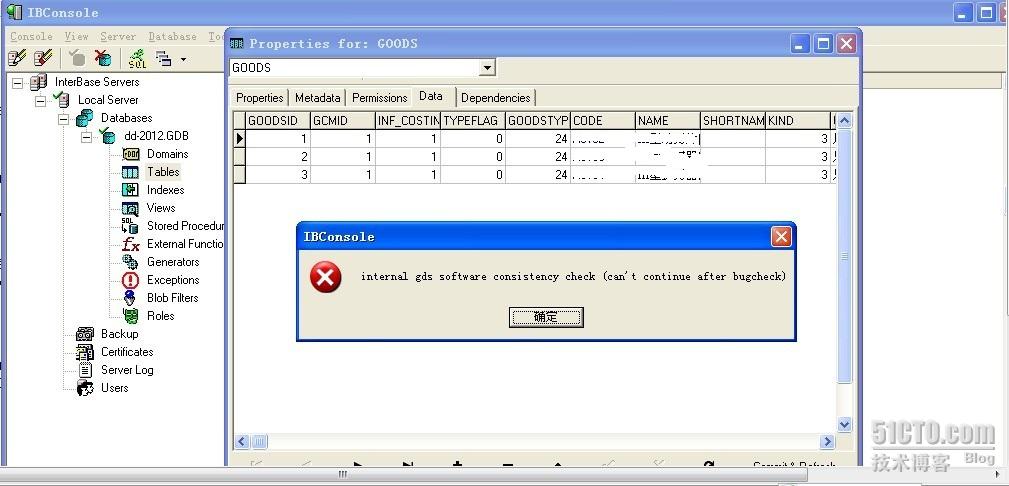The image size is (1009, 486).
Task: Click the CODE column header
Action: point(603,120)
